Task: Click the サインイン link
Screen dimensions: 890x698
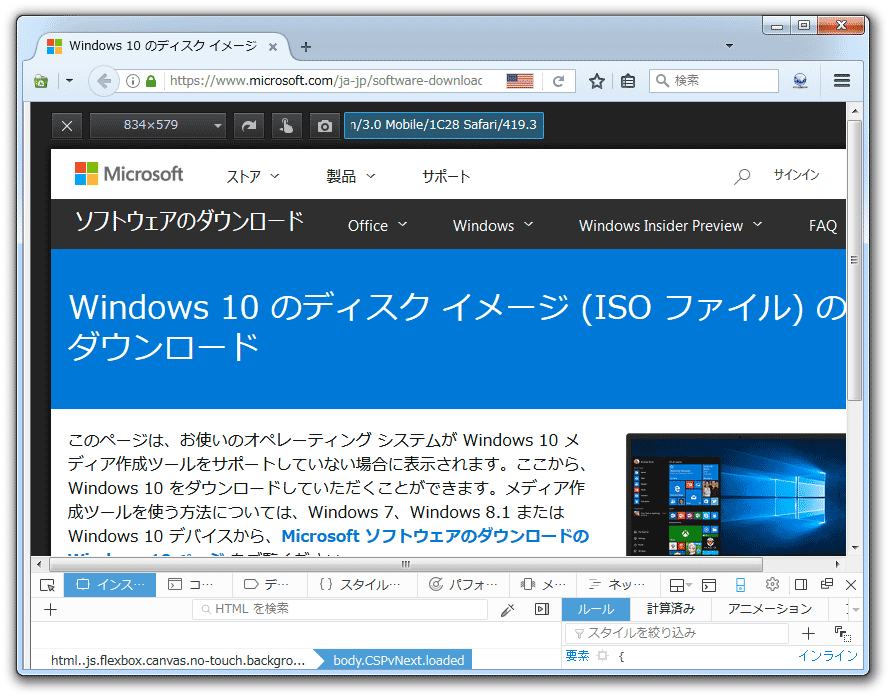Action: pos(796,175)
